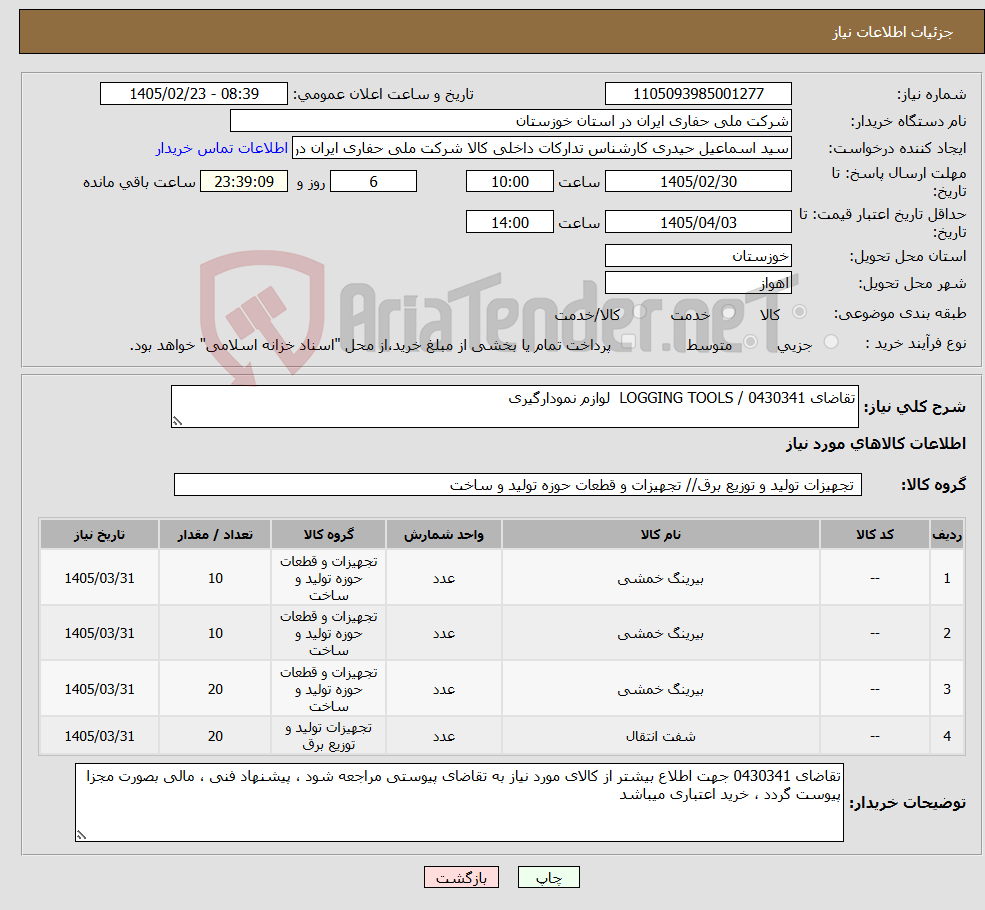Click the goods group field
The image size is (985, 910).
pyautogui.click(x=518, y=484)
